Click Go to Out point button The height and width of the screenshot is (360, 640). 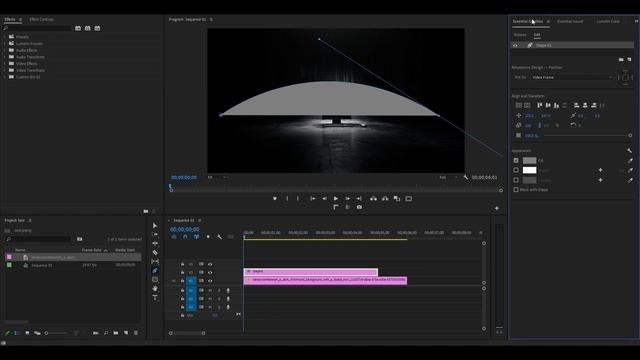coord(359,198)
